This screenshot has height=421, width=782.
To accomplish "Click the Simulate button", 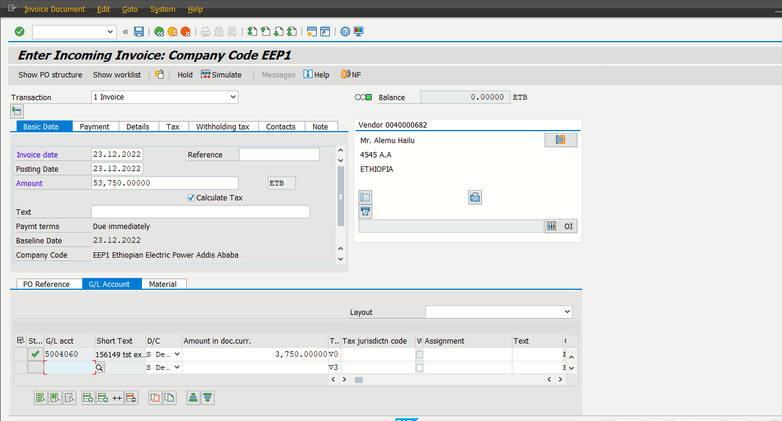I will 221,75.
